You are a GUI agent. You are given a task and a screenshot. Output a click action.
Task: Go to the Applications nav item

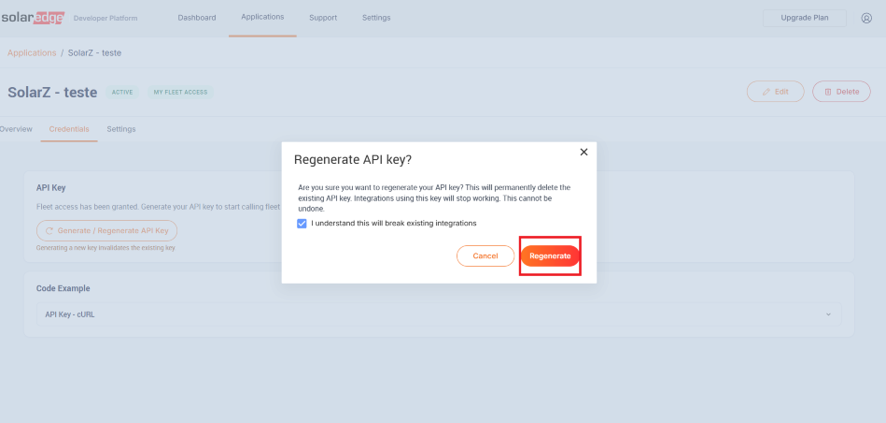(263, 17)
